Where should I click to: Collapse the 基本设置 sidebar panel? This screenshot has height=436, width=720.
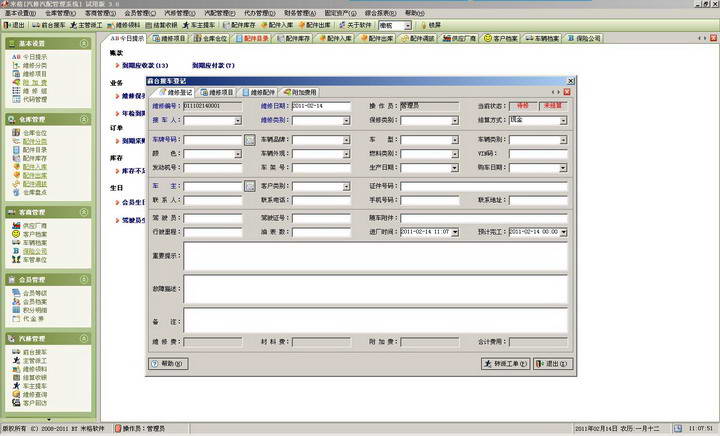[x=84, y=43]
